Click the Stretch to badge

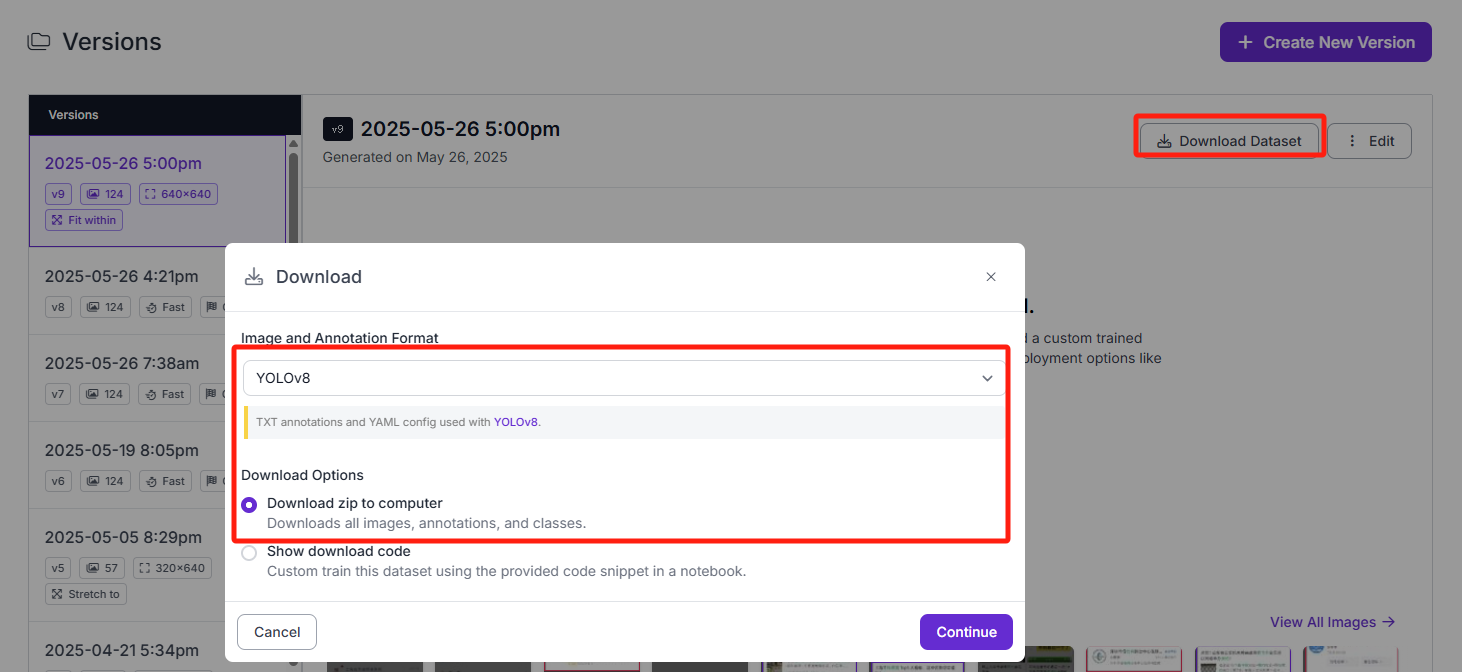click(86, 594)
